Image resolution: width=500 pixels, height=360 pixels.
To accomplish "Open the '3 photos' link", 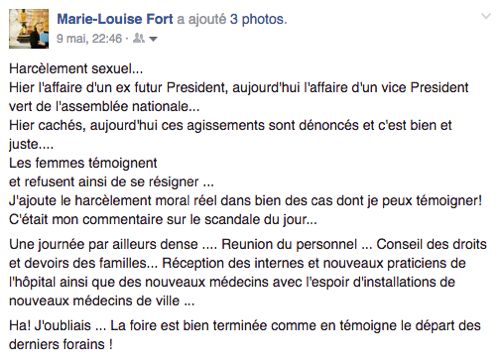I will (x=258, y=19).
